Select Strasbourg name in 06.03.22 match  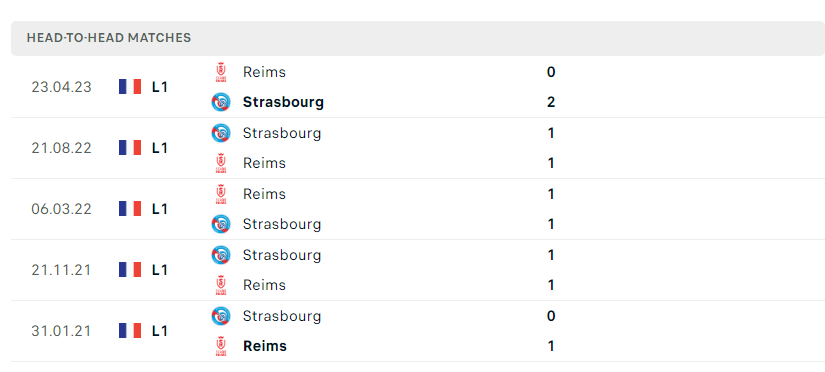281,224
